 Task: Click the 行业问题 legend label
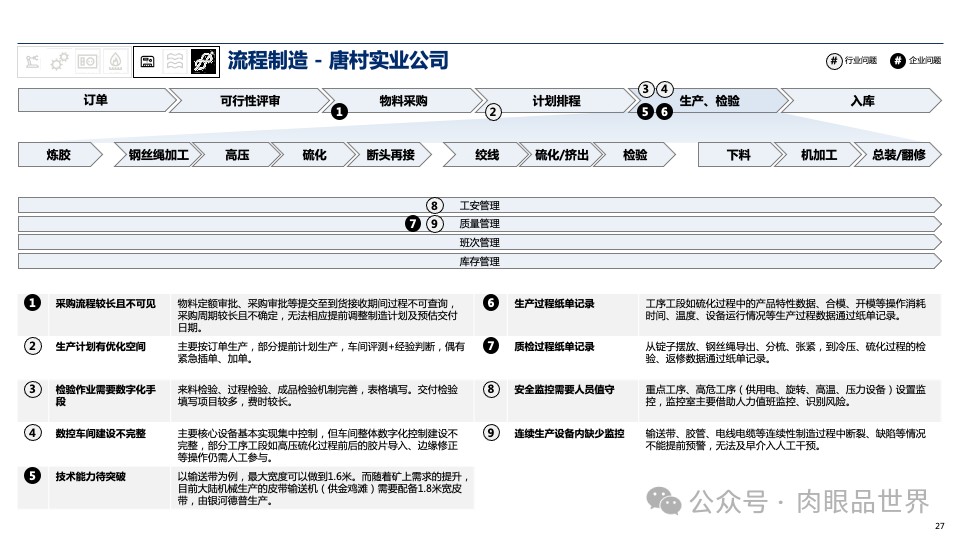[x=861, y=60]
